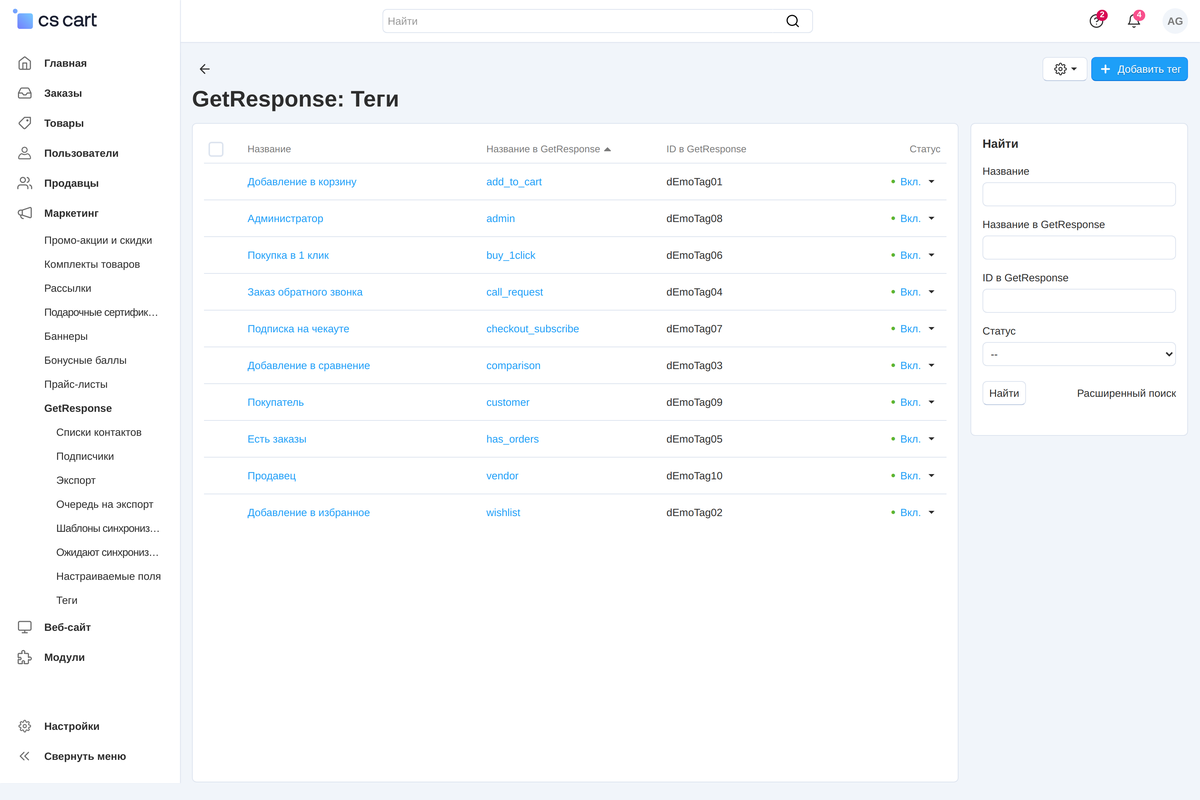Image resolution: width=1200 pixels, height=800 pixels.
Task: Click the search magnifier icon
Action: point(793,21)
